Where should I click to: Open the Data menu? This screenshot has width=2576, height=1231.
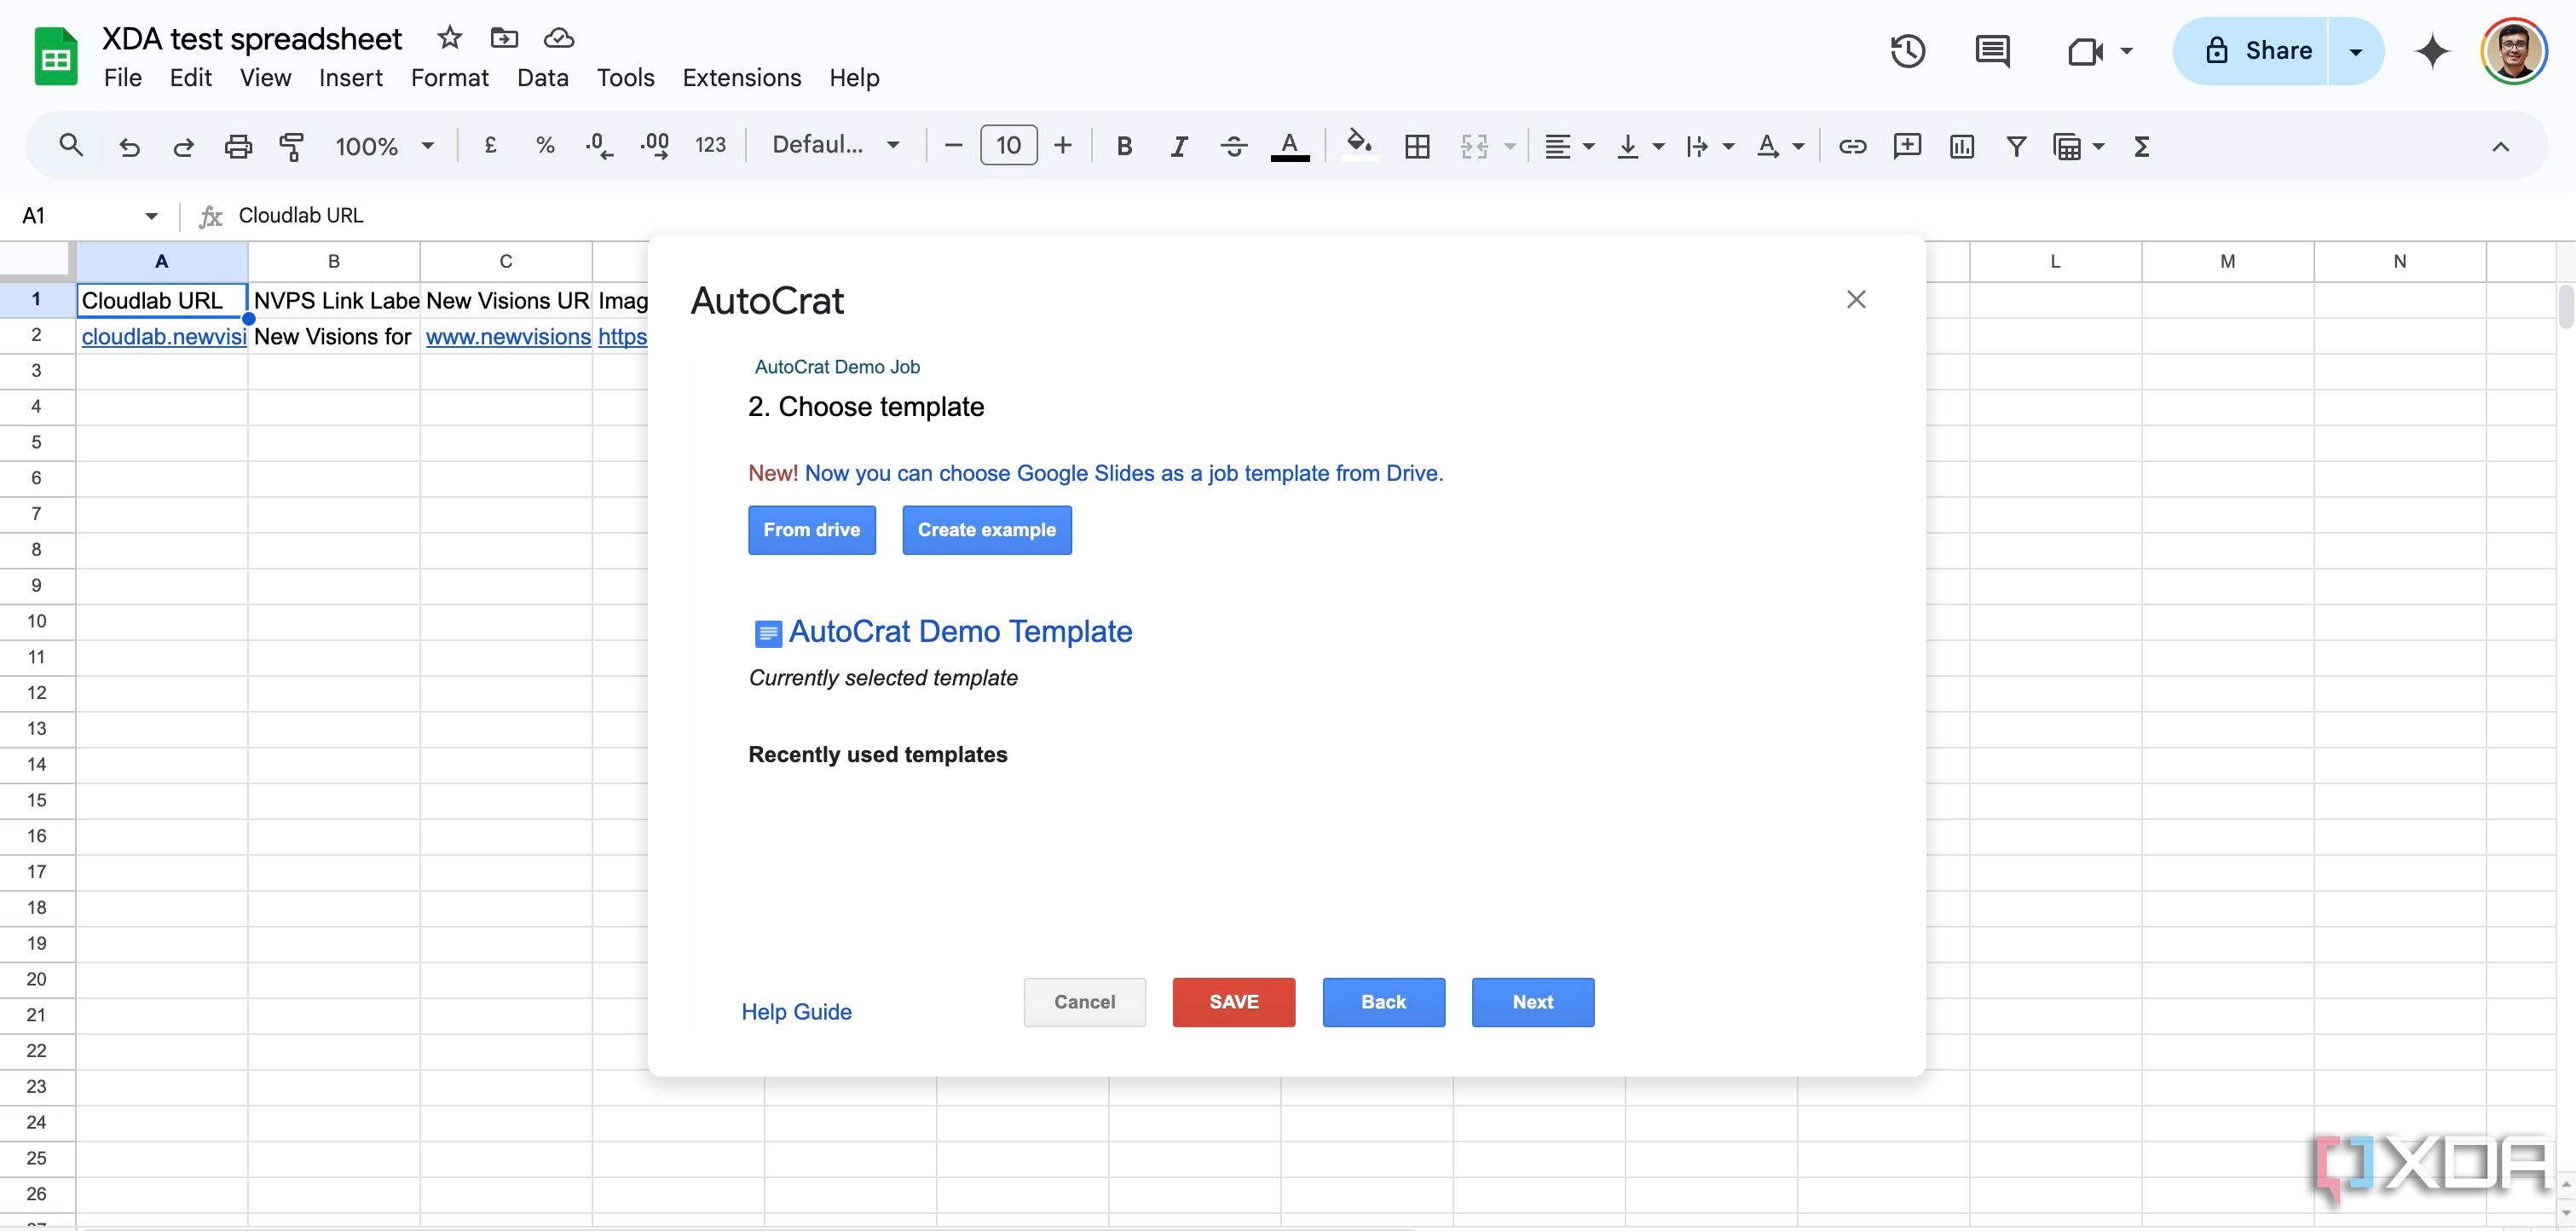[x=543, y=78]
